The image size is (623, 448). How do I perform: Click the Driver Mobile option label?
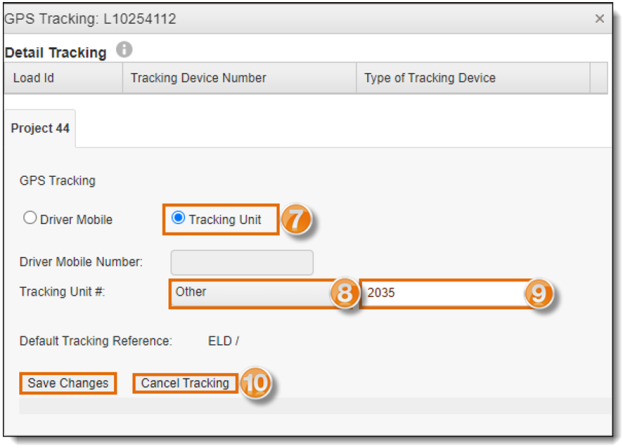pos(76,220)
